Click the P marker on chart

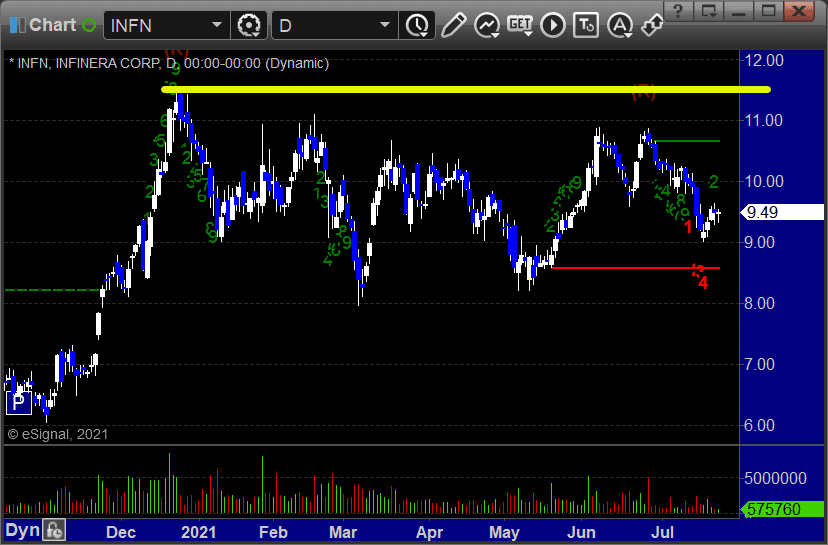pos(18,403)
